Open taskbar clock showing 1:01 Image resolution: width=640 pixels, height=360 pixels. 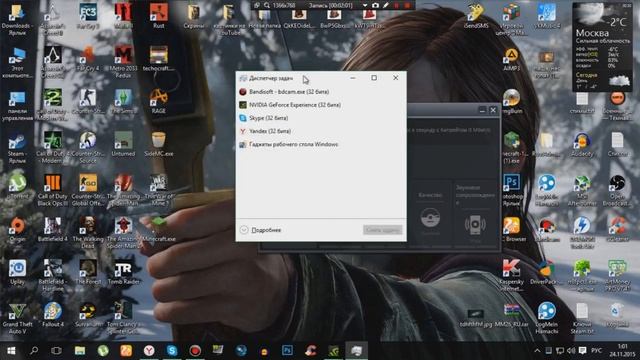622,351
